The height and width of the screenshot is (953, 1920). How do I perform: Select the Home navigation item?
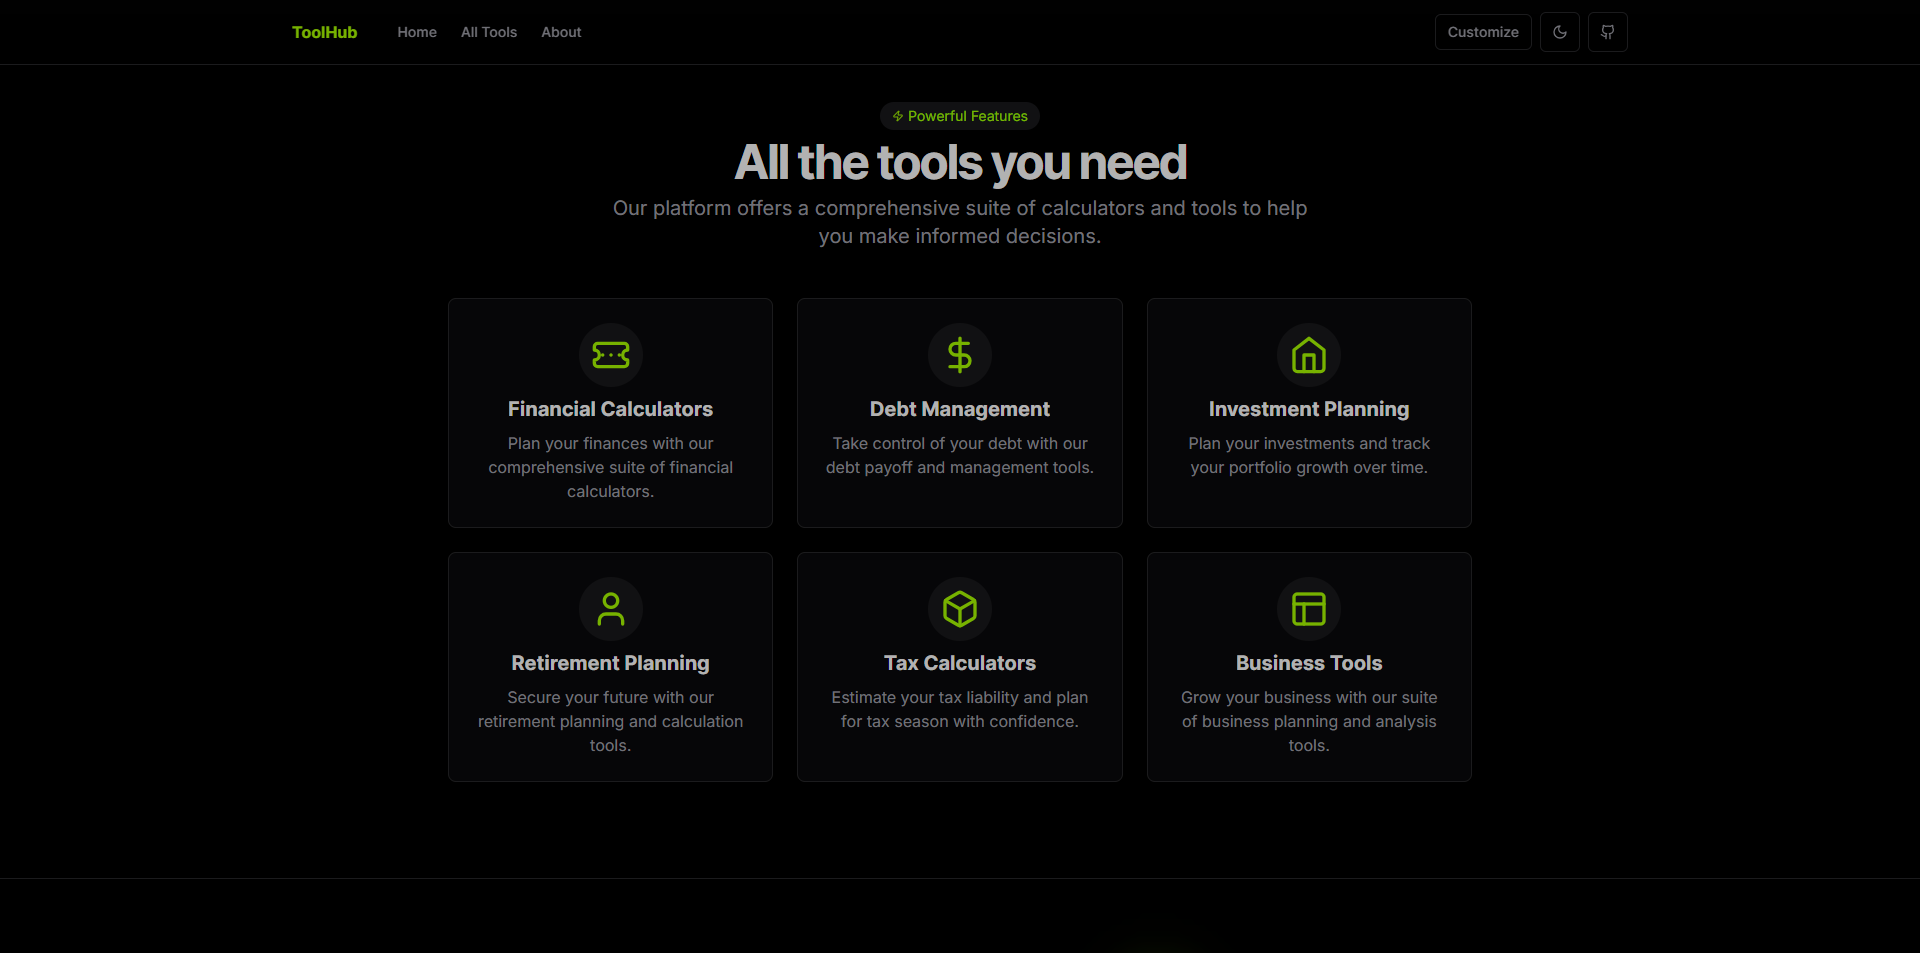[417, 32]
